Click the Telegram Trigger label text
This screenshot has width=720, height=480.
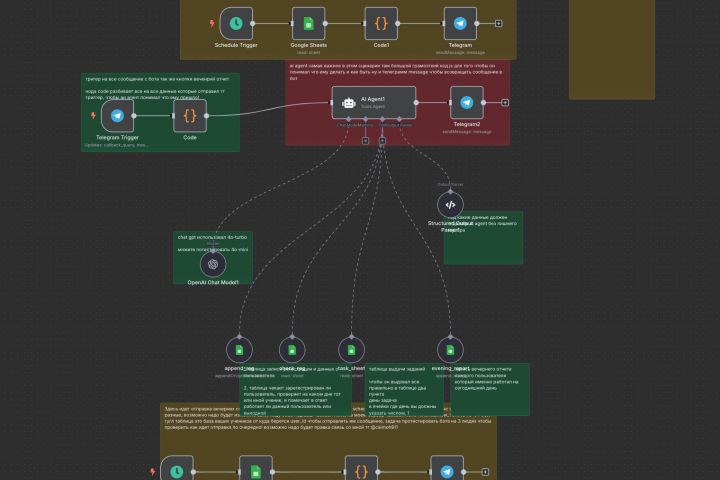pyautogui.click(x=118, y=137)
